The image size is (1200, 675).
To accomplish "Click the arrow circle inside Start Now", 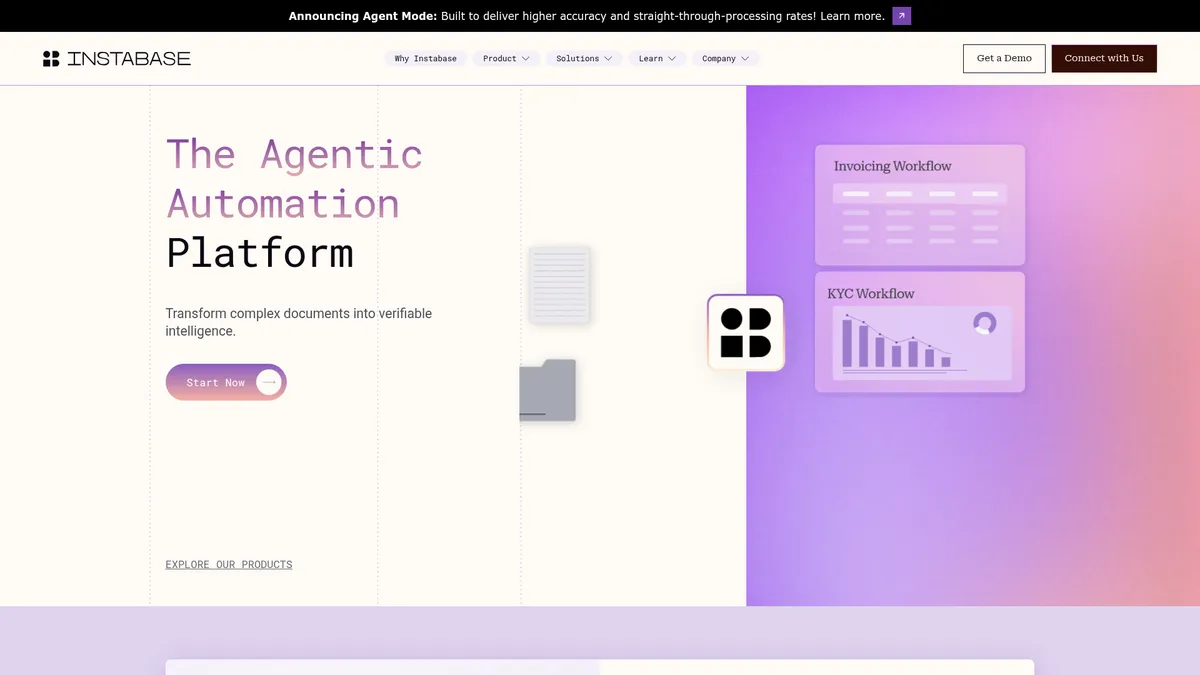I will click(x=268, y=382).
